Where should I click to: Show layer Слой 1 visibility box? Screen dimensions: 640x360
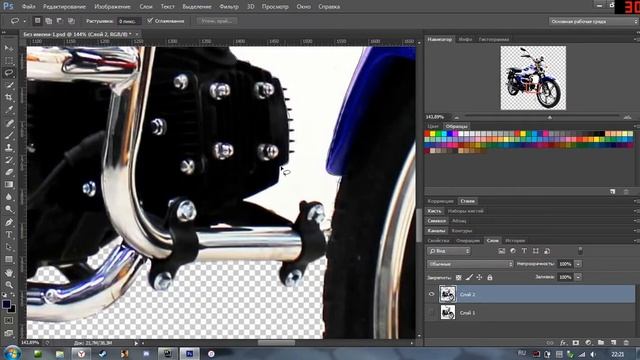pos(431,313)
